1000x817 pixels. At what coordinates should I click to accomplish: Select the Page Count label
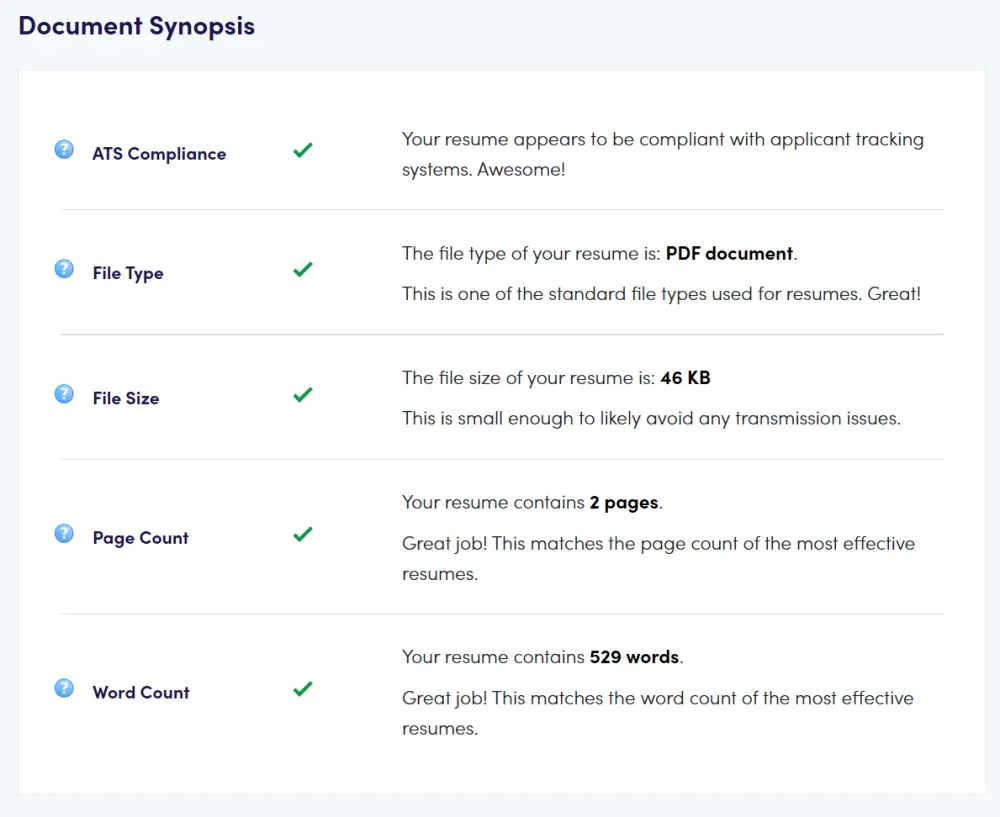point(140,538)
